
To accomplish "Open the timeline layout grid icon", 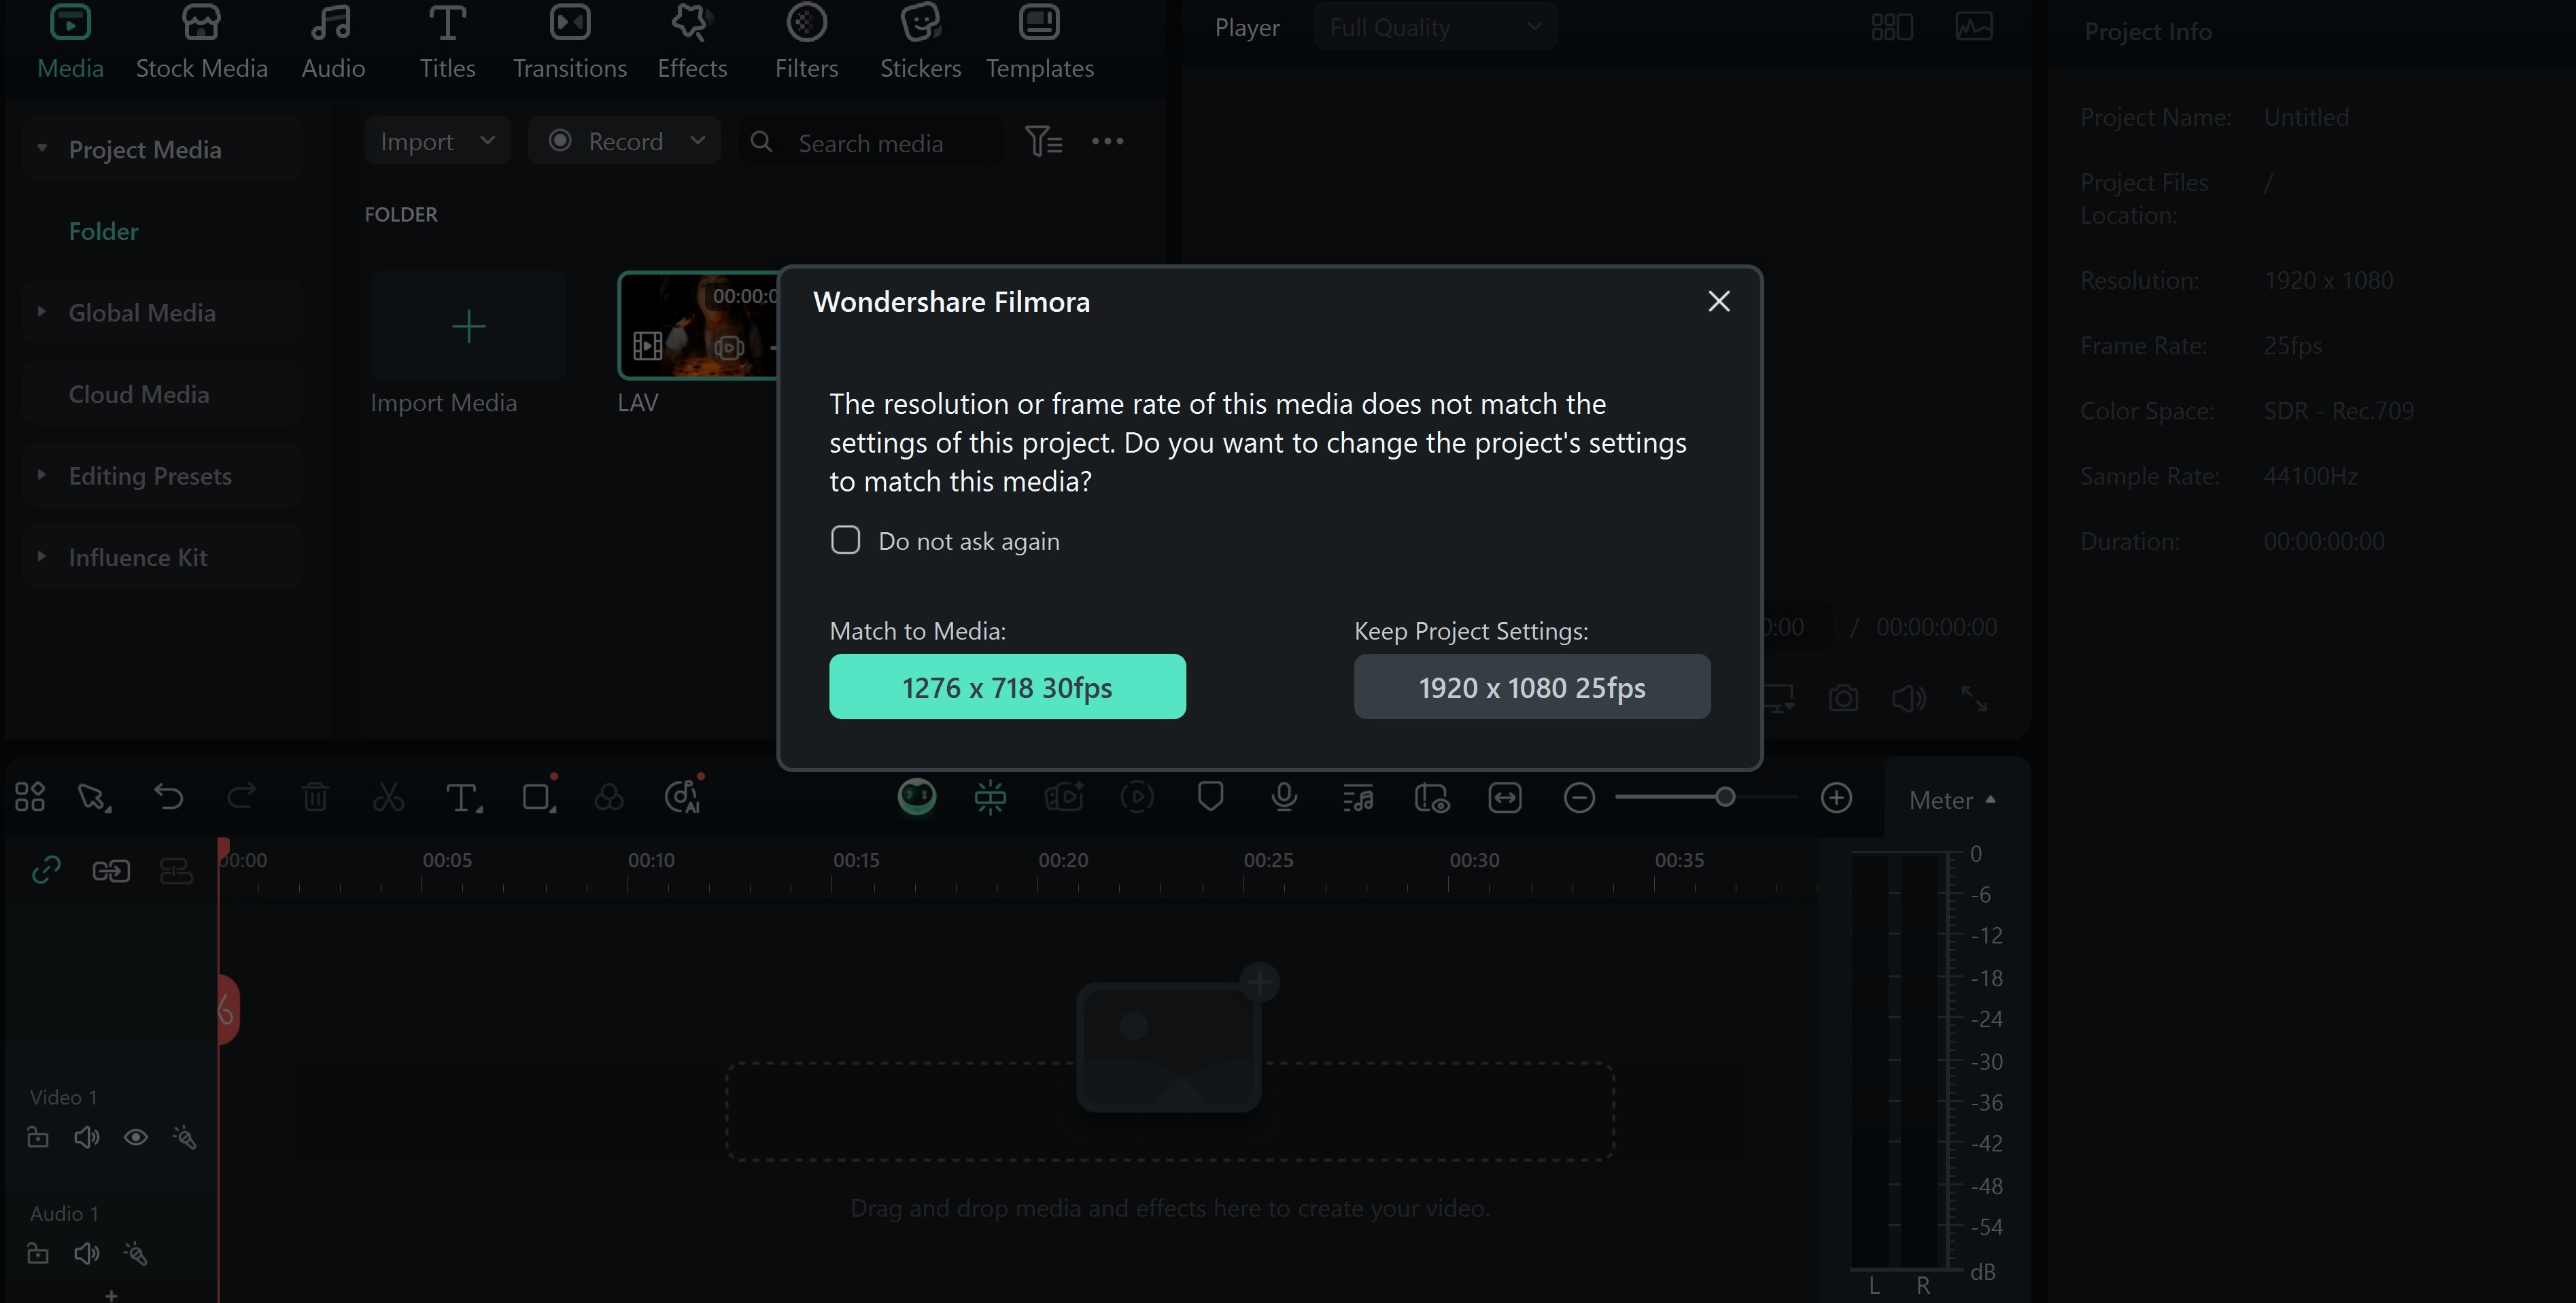I will (30, 797).
